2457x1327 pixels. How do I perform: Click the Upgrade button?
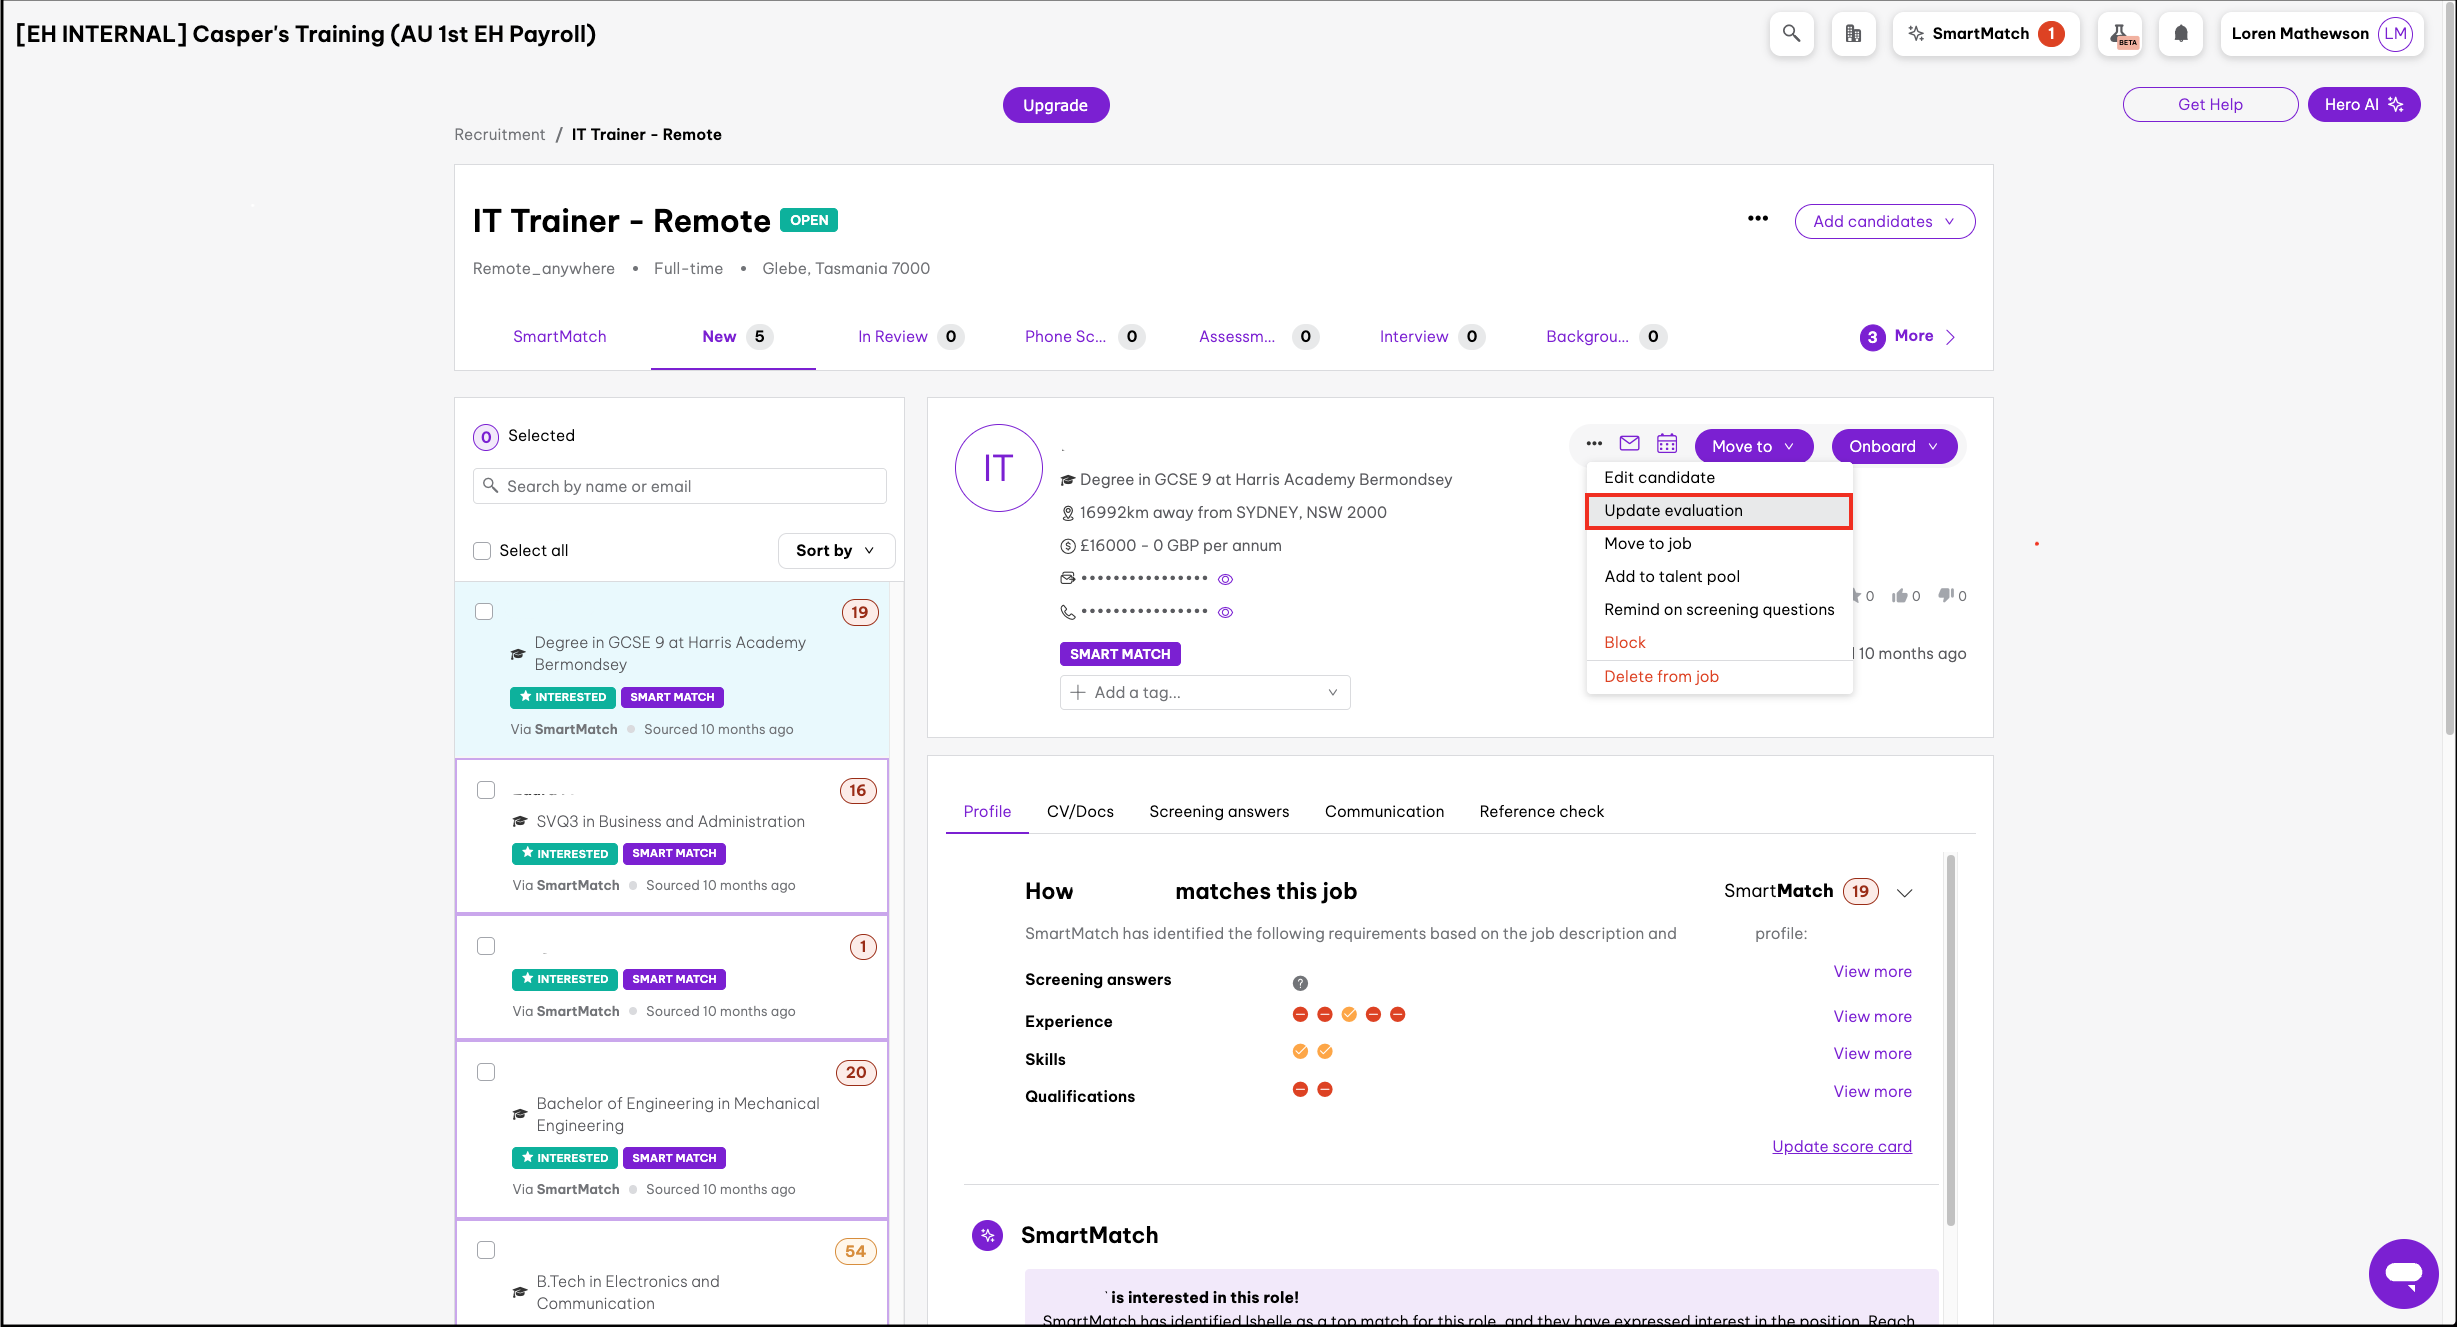(1055, 105)
